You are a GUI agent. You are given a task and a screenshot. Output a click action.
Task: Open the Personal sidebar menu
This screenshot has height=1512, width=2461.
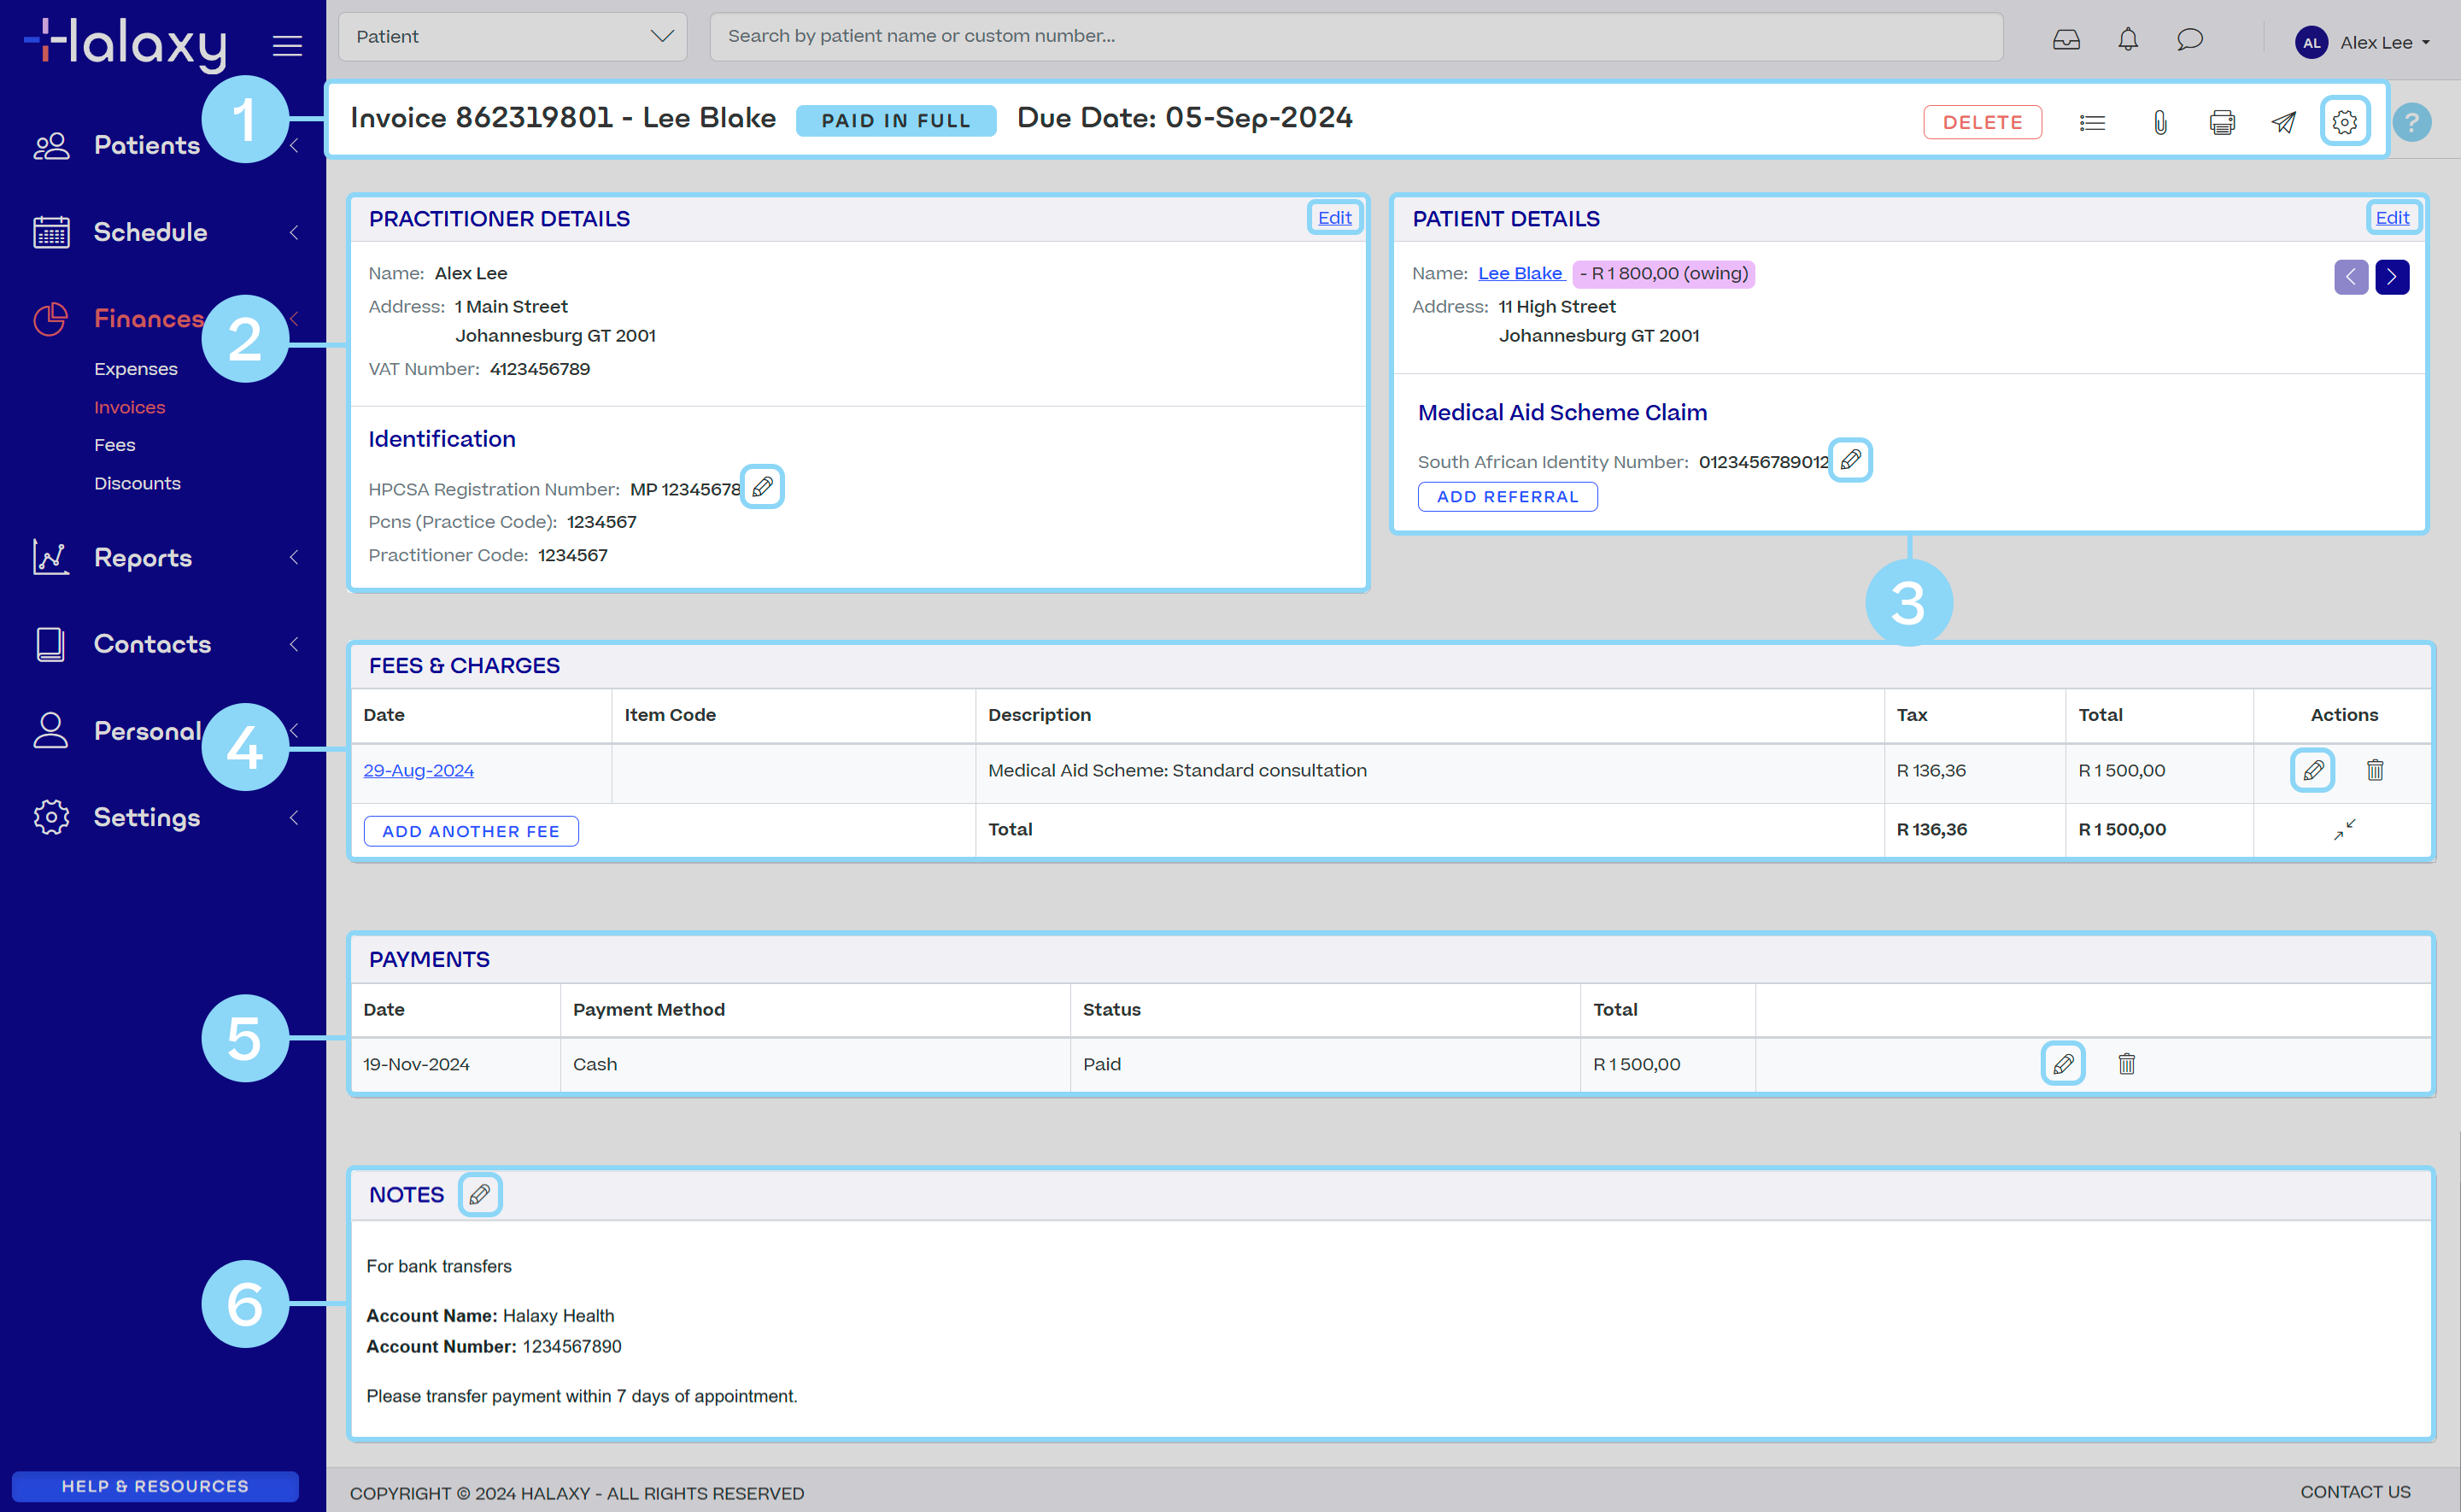point(147,731)
